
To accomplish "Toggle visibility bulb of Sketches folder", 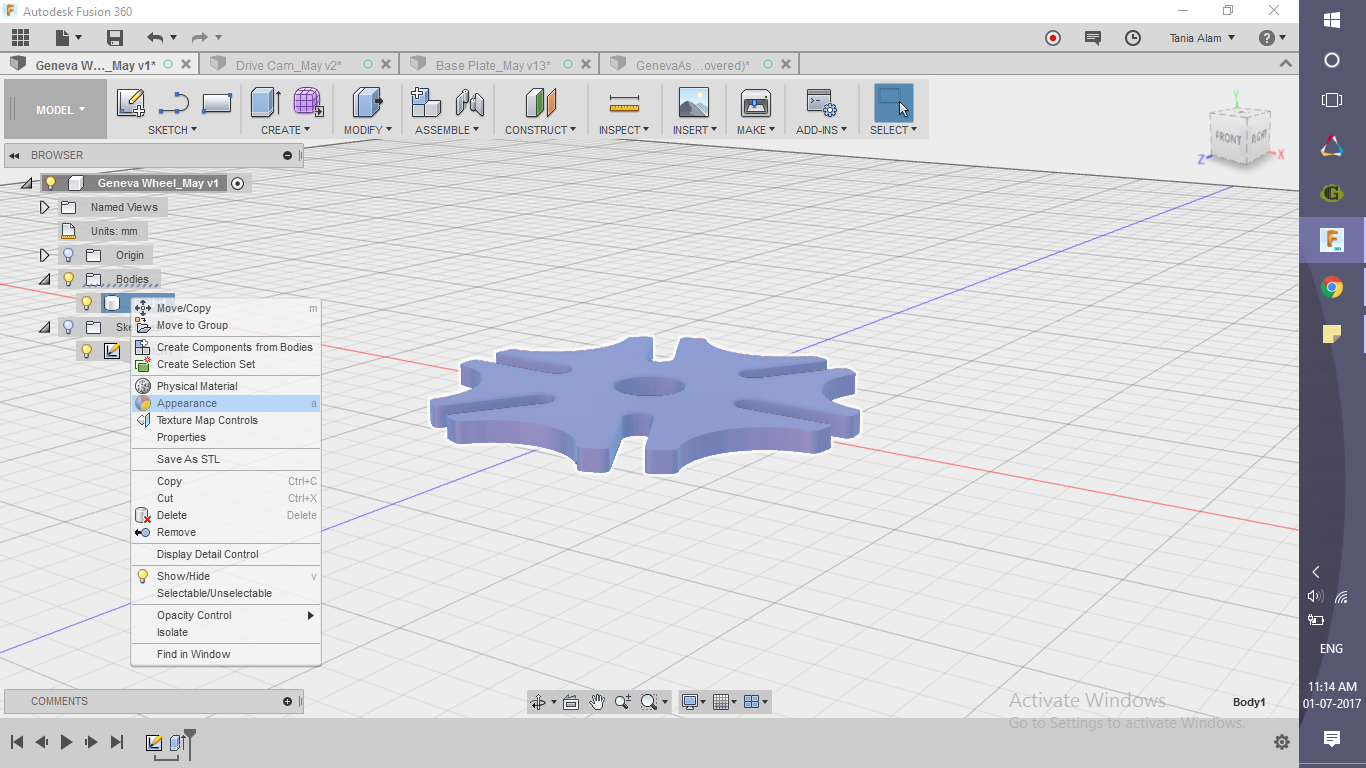I will click(68, 327).
